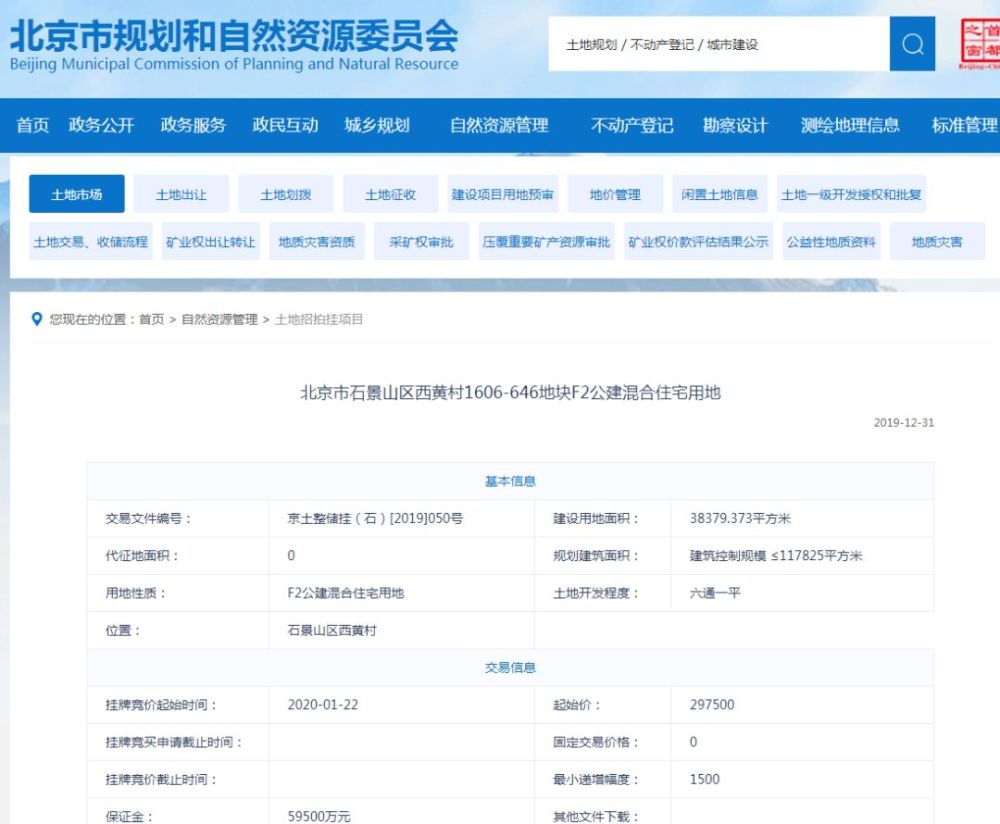Screen dimensions: 1000x824
Task: Open 政务服务 menu
Action: click(x=193, y=125)
